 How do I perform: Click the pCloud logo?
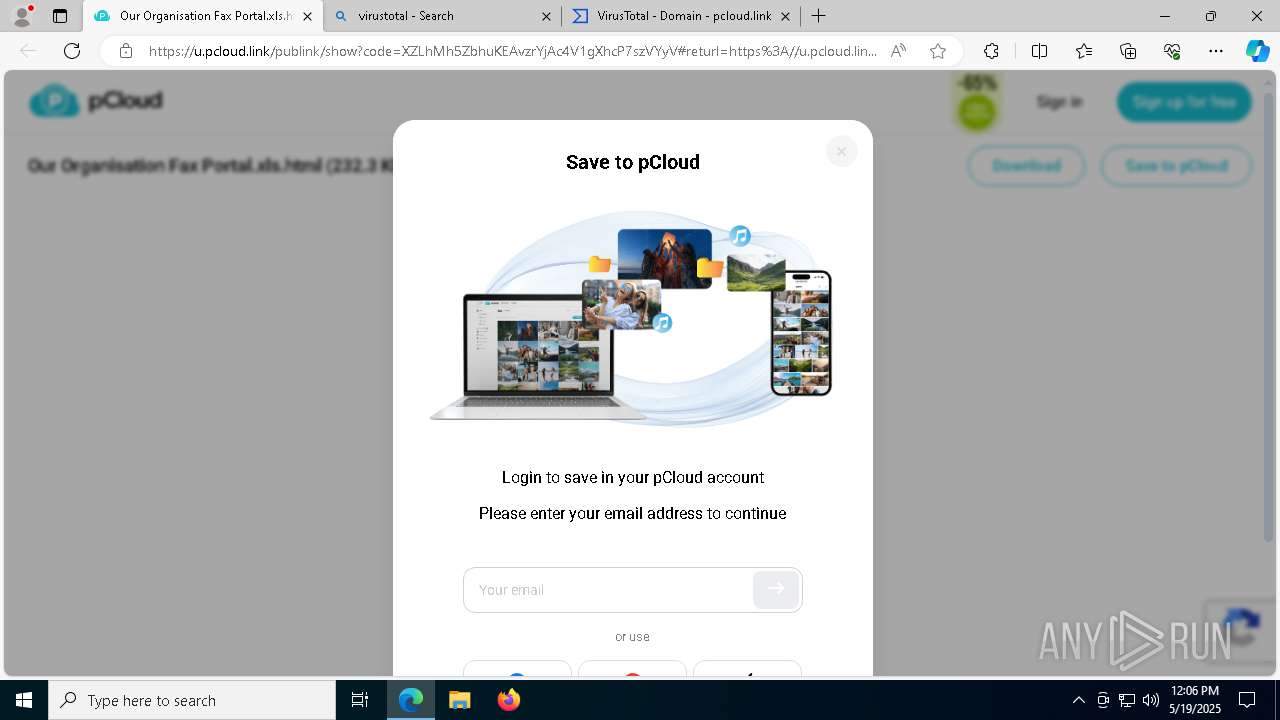(96, 101)
